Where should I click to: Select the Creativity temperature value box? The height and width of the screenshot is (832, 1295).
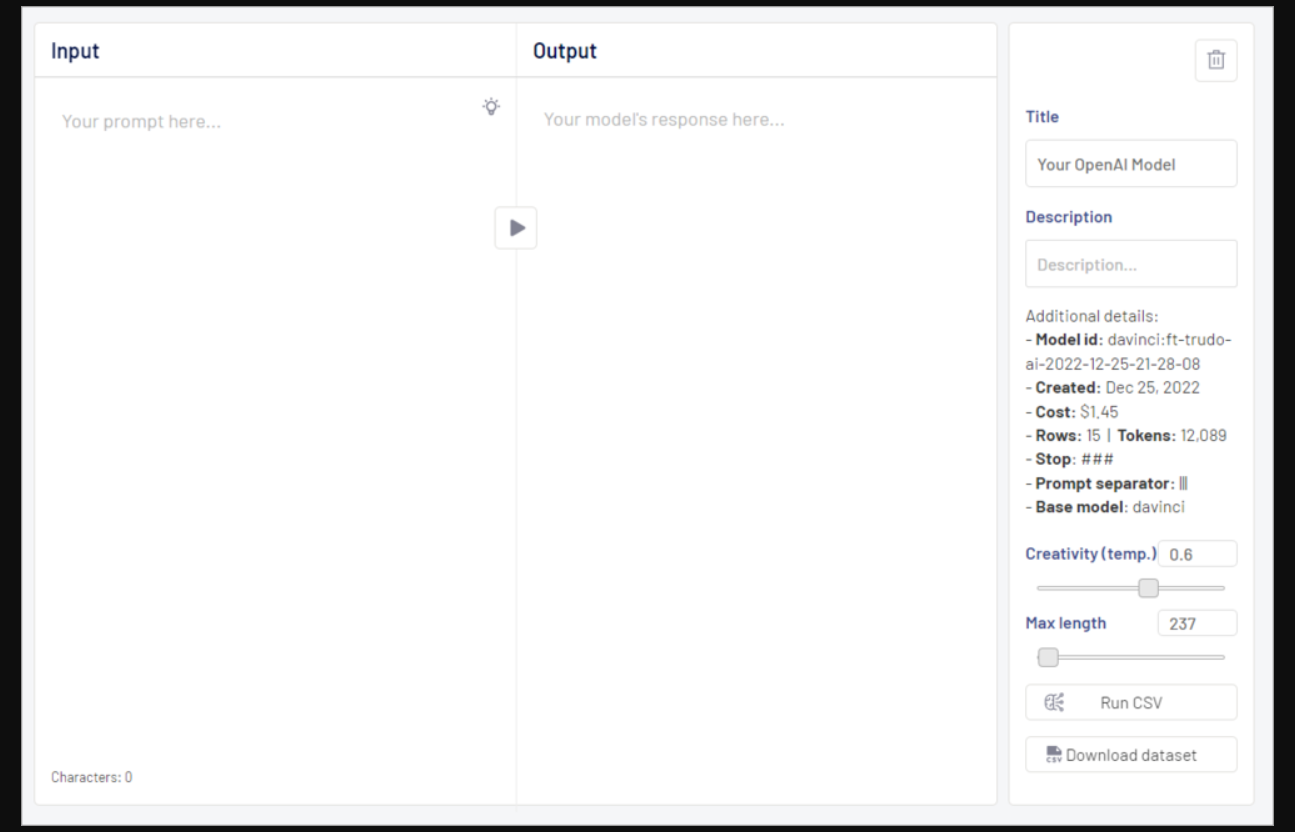pos(1196,554)
